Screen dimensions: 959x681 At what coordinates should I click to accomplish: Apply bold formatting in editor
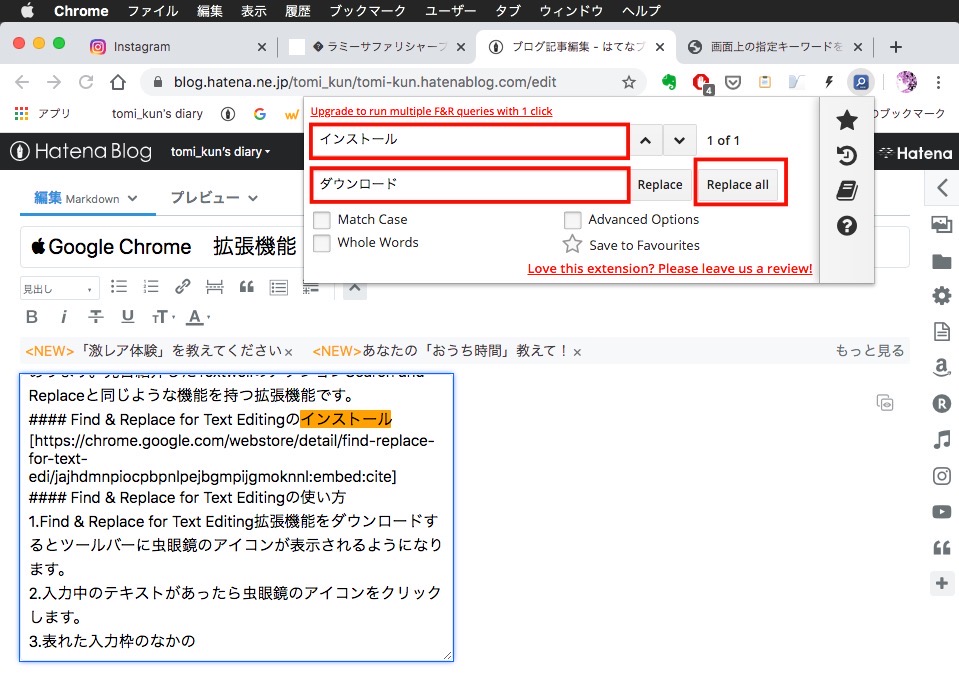[x=32, y=317]
